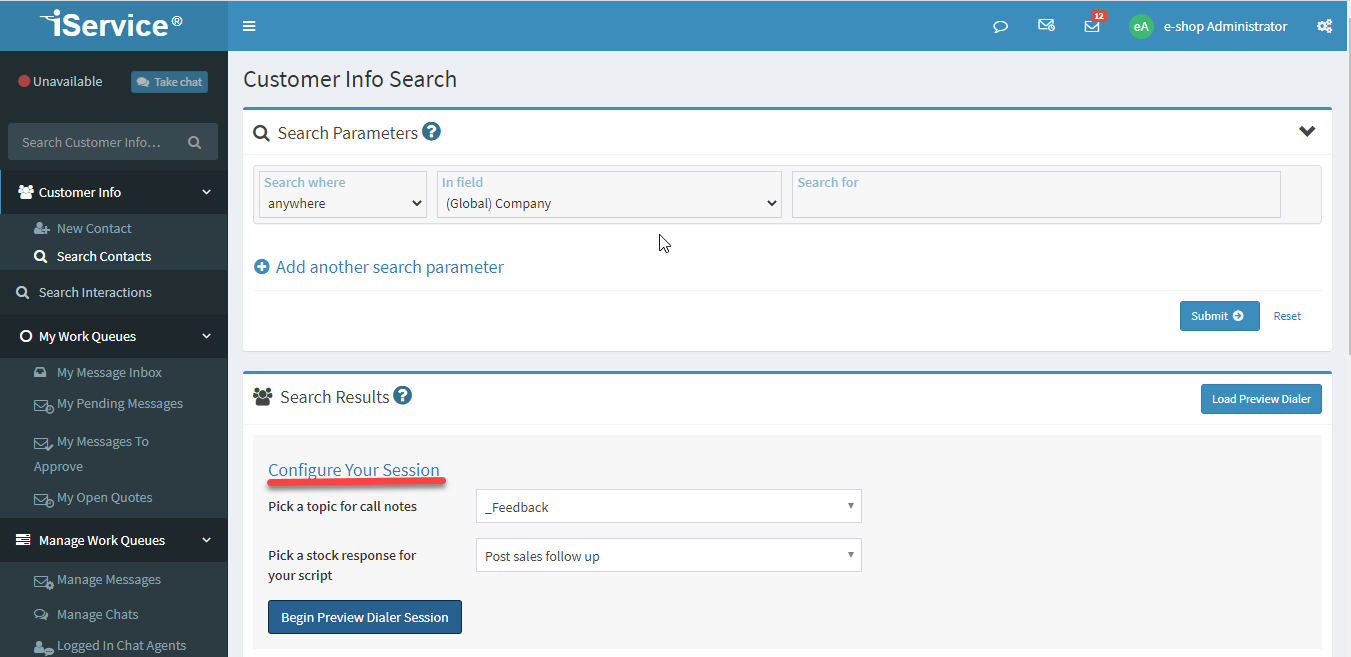Click the Search Results people icon
This screenshot has width=1351, height=657.
pos(263,396)
